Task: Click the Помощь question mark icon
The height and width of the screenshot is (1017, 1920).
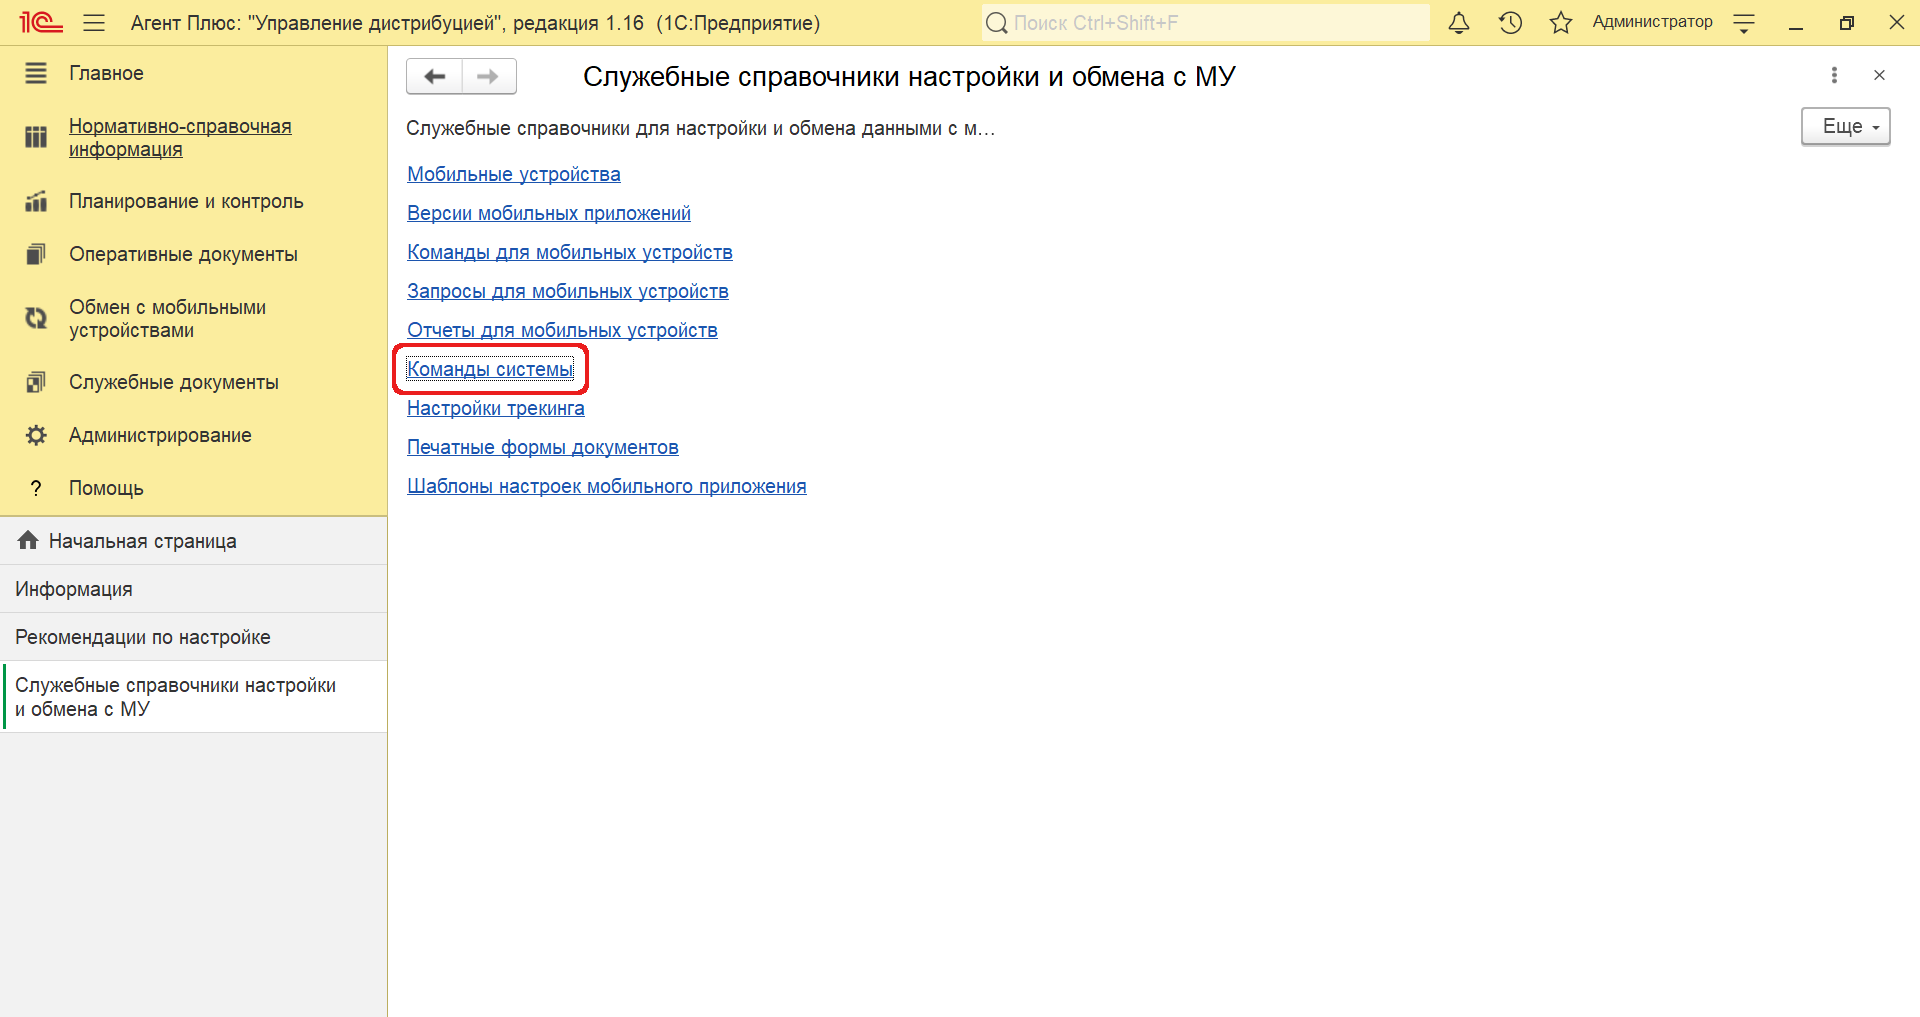Action: [36, 488]
